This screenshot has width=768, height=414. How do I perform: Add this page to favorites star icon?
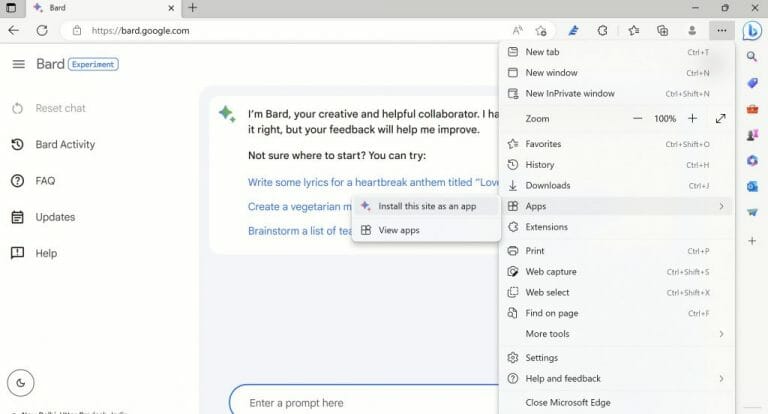point(541,30)
